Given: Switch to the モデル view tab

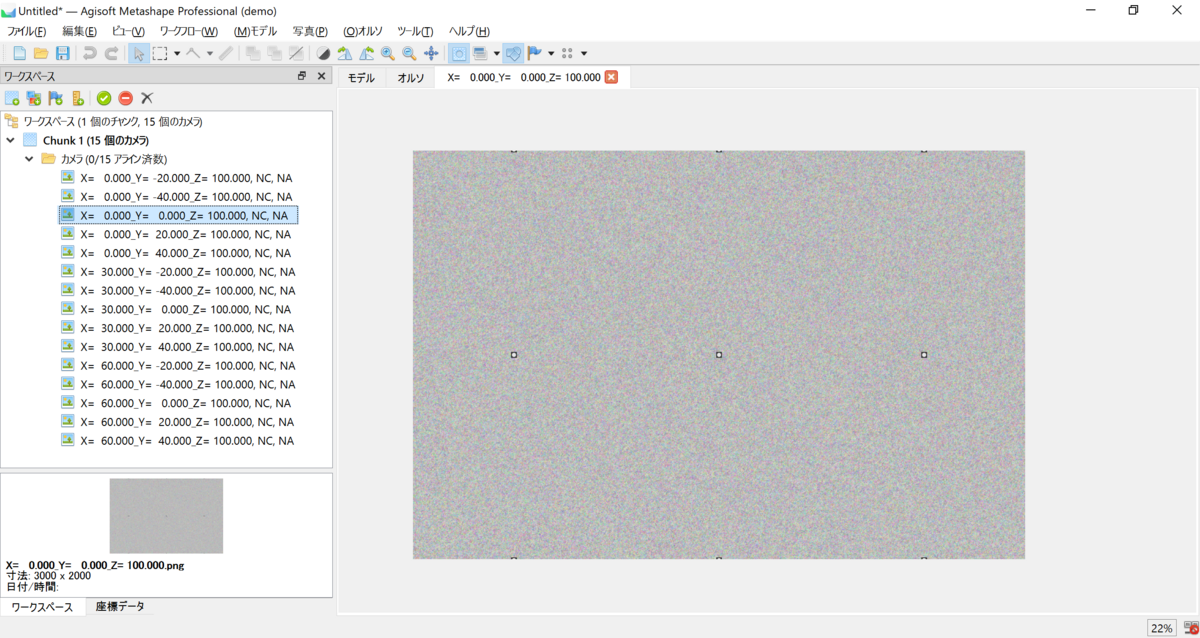Looking at the screenshot, I should pos(361,77).
